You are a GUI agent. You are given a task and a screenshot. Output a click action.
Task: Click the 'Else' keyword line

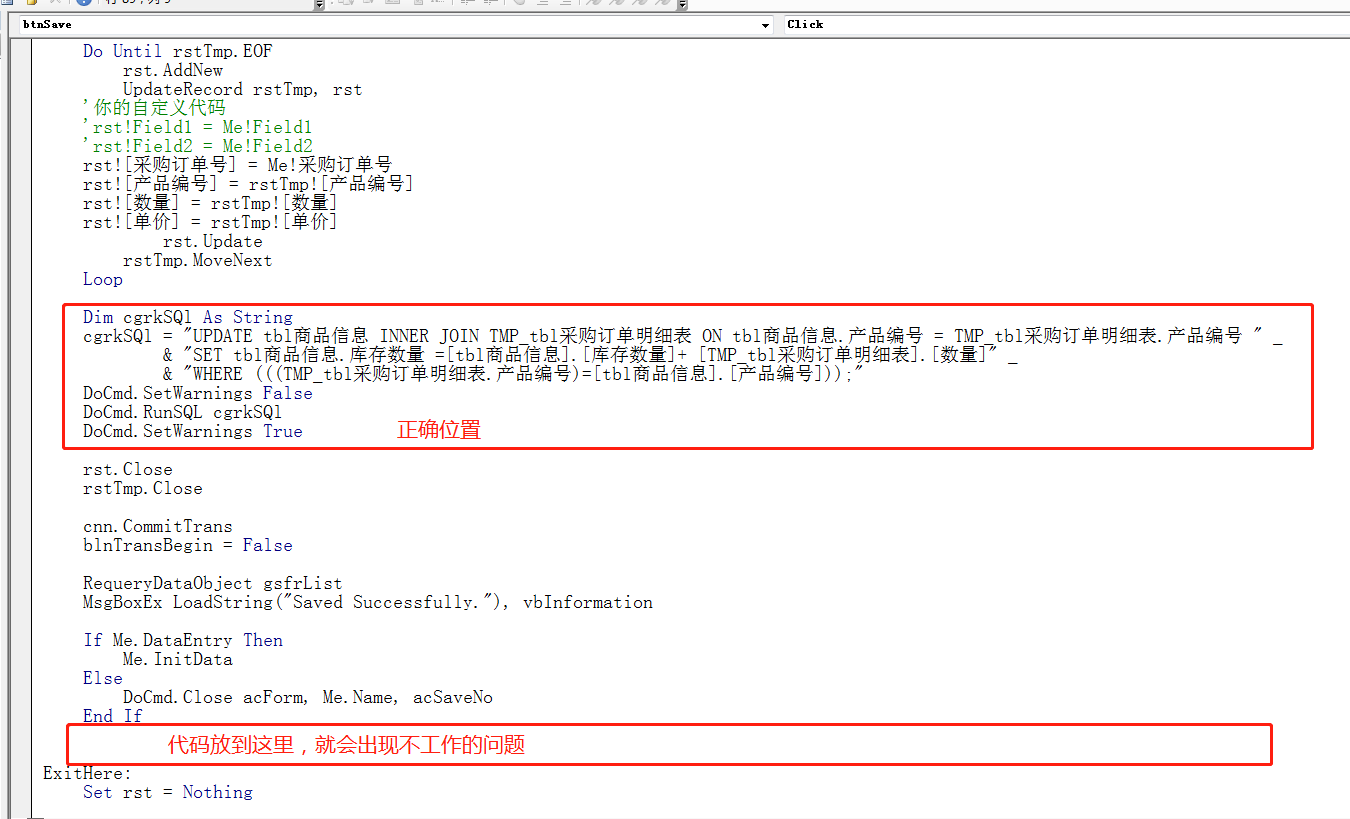tap(103, 678)
